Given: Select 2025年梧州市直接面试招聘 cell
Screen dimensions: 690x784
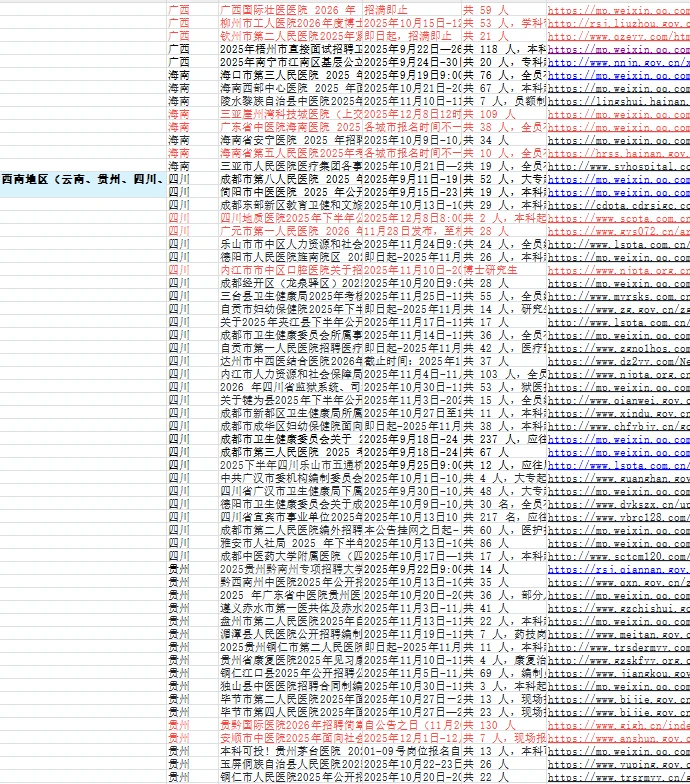Looking at the screenshot, I should tap(291, 49).
